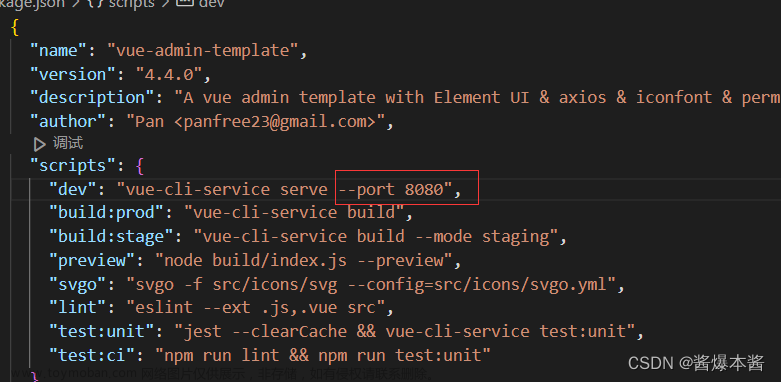Click the "description" key text
Screen dimensions: 781x382
coord(93,98)
